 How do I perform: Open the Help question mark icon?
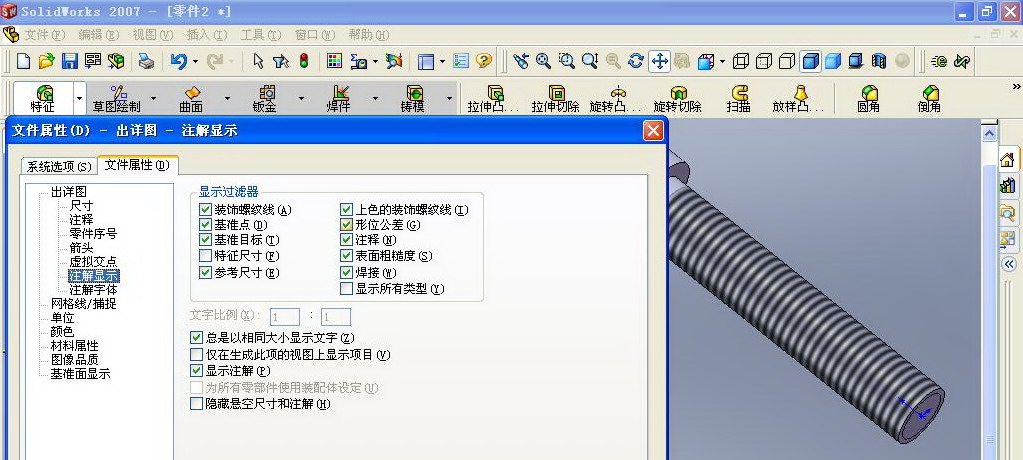483,61
